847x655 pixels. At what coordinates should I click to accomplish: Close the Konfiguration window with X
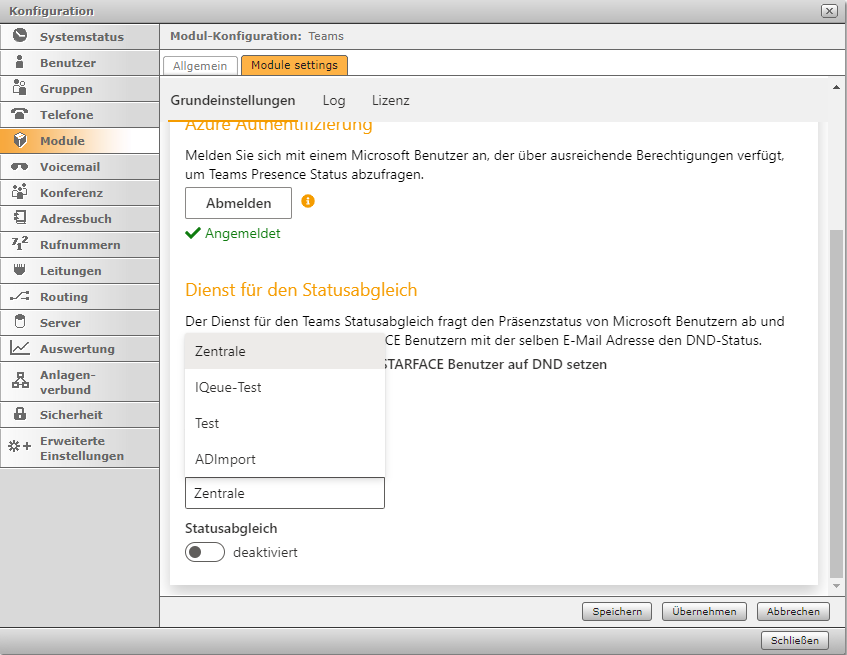pos(829,11)
